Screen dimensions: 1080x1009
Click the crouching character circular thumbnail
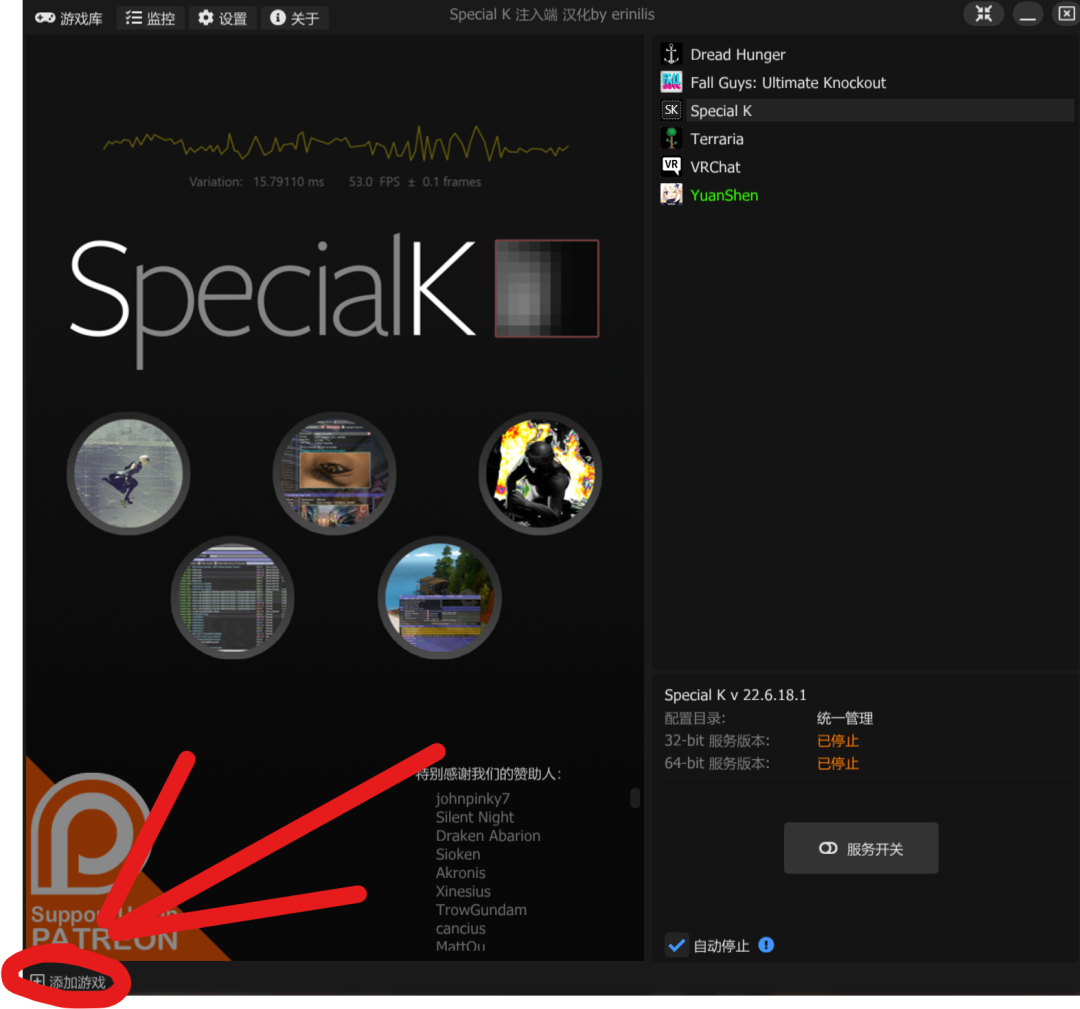pos(129,474)
